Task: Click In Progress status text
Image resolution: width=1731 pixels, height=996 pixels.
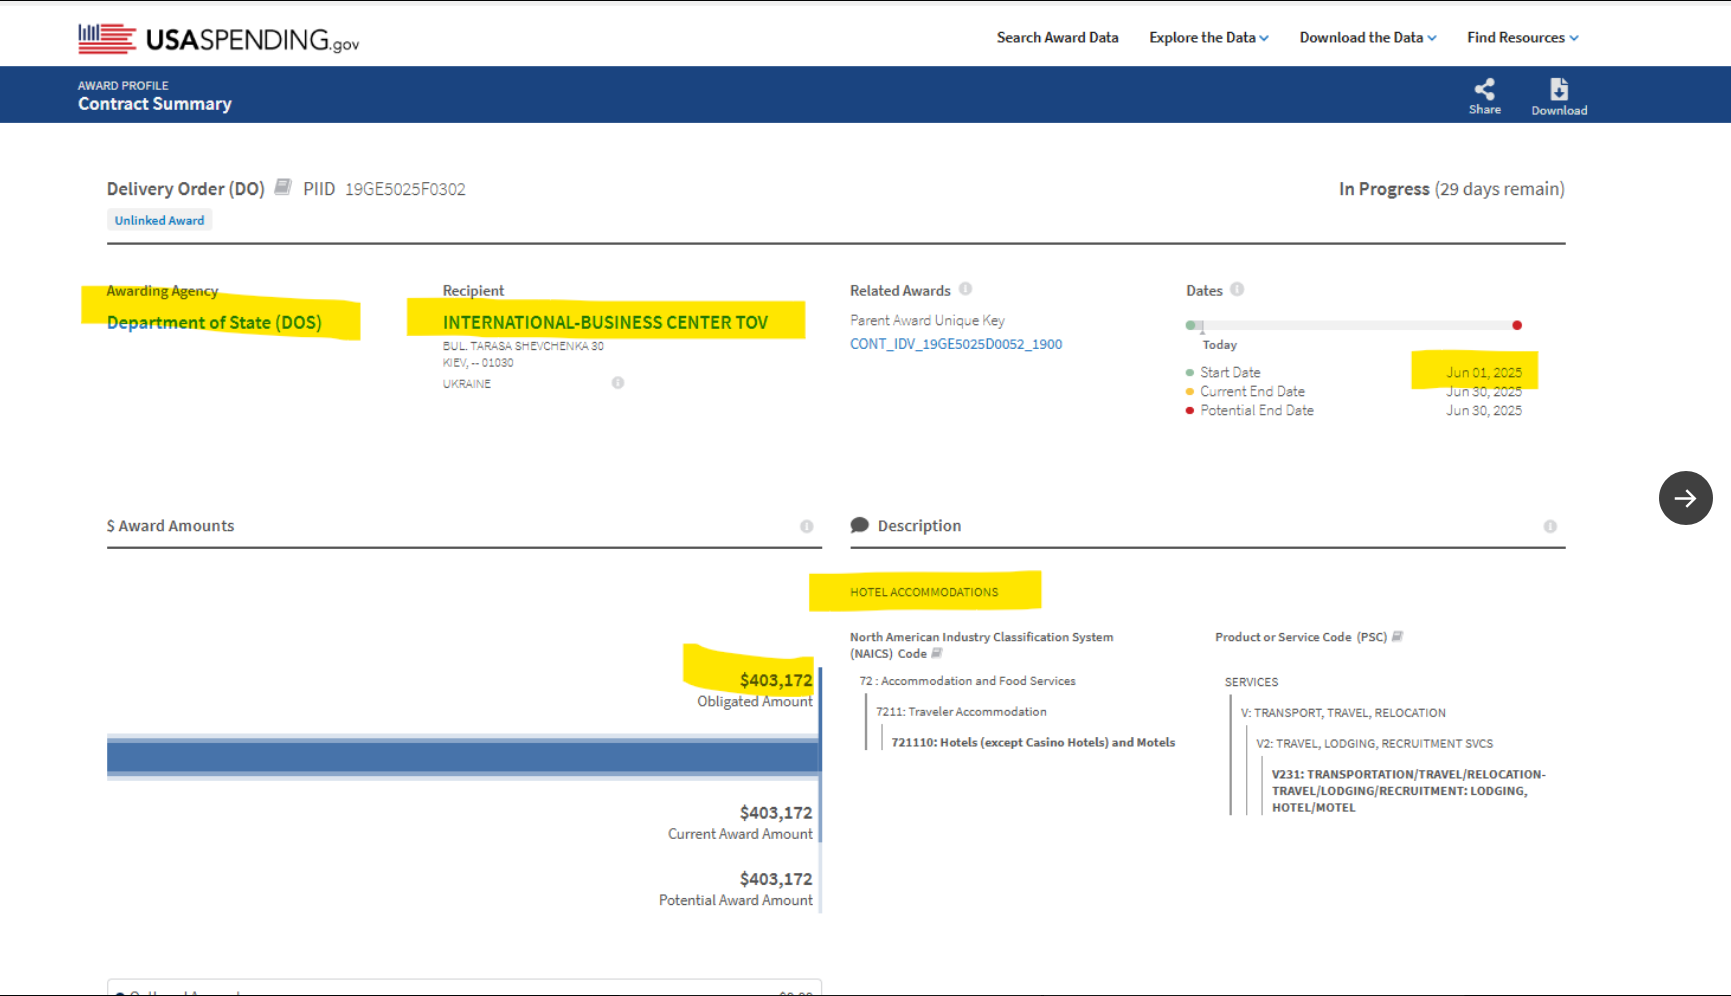Action: (x=1384, y=189)
